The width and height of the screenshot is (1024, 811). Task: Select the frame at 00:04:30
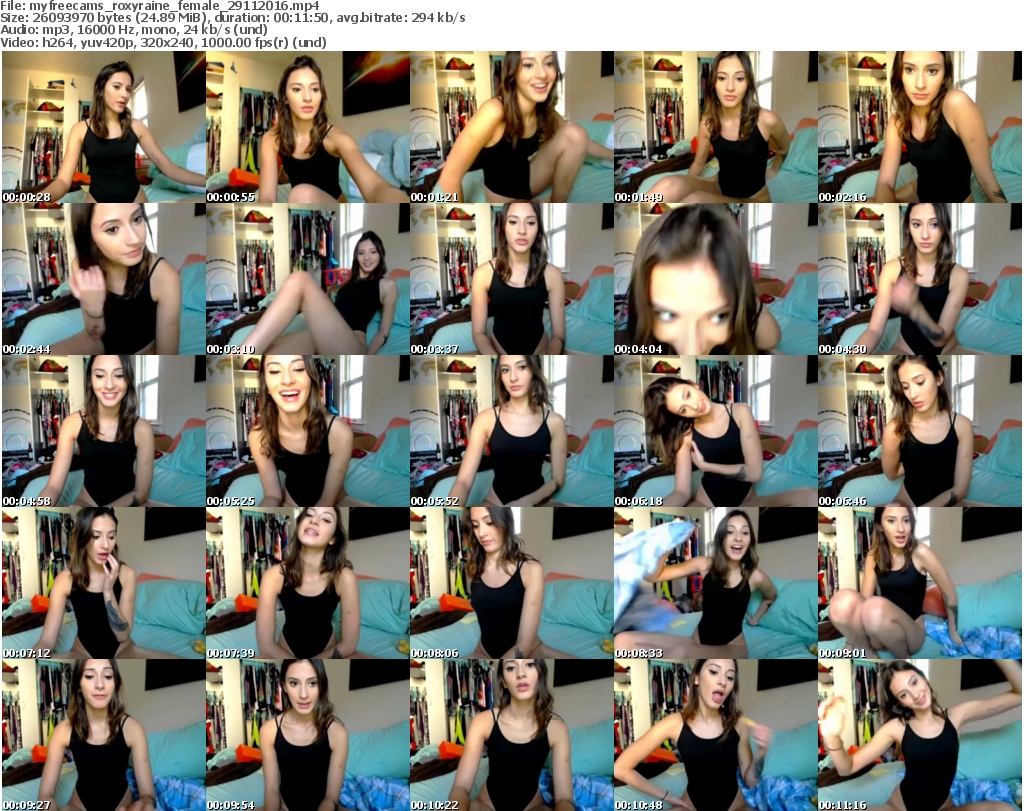919,279
